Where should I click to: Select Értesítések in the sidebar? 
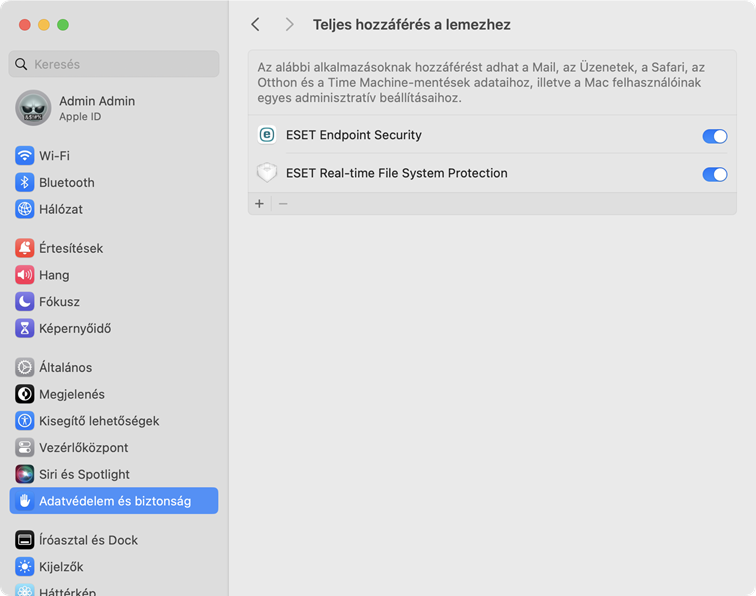[x=114, y=248]
